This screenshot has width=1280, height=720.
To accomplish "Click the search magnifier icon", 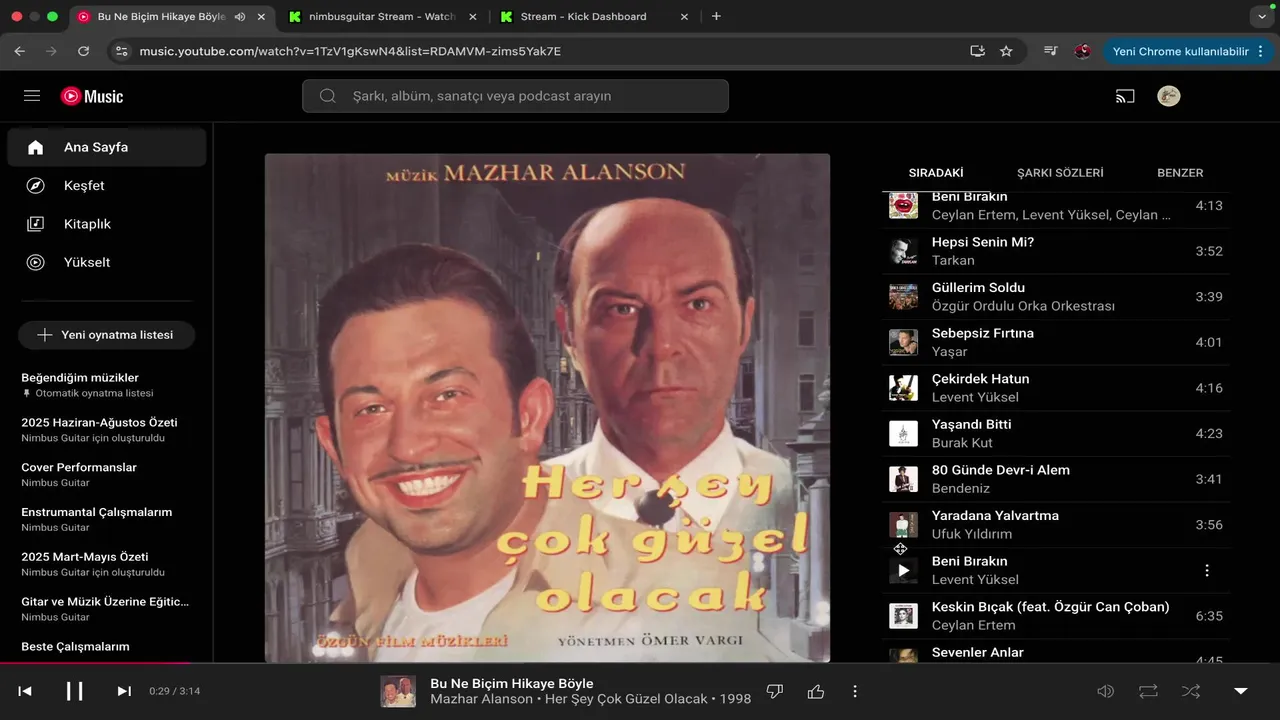I will (327, 96).
